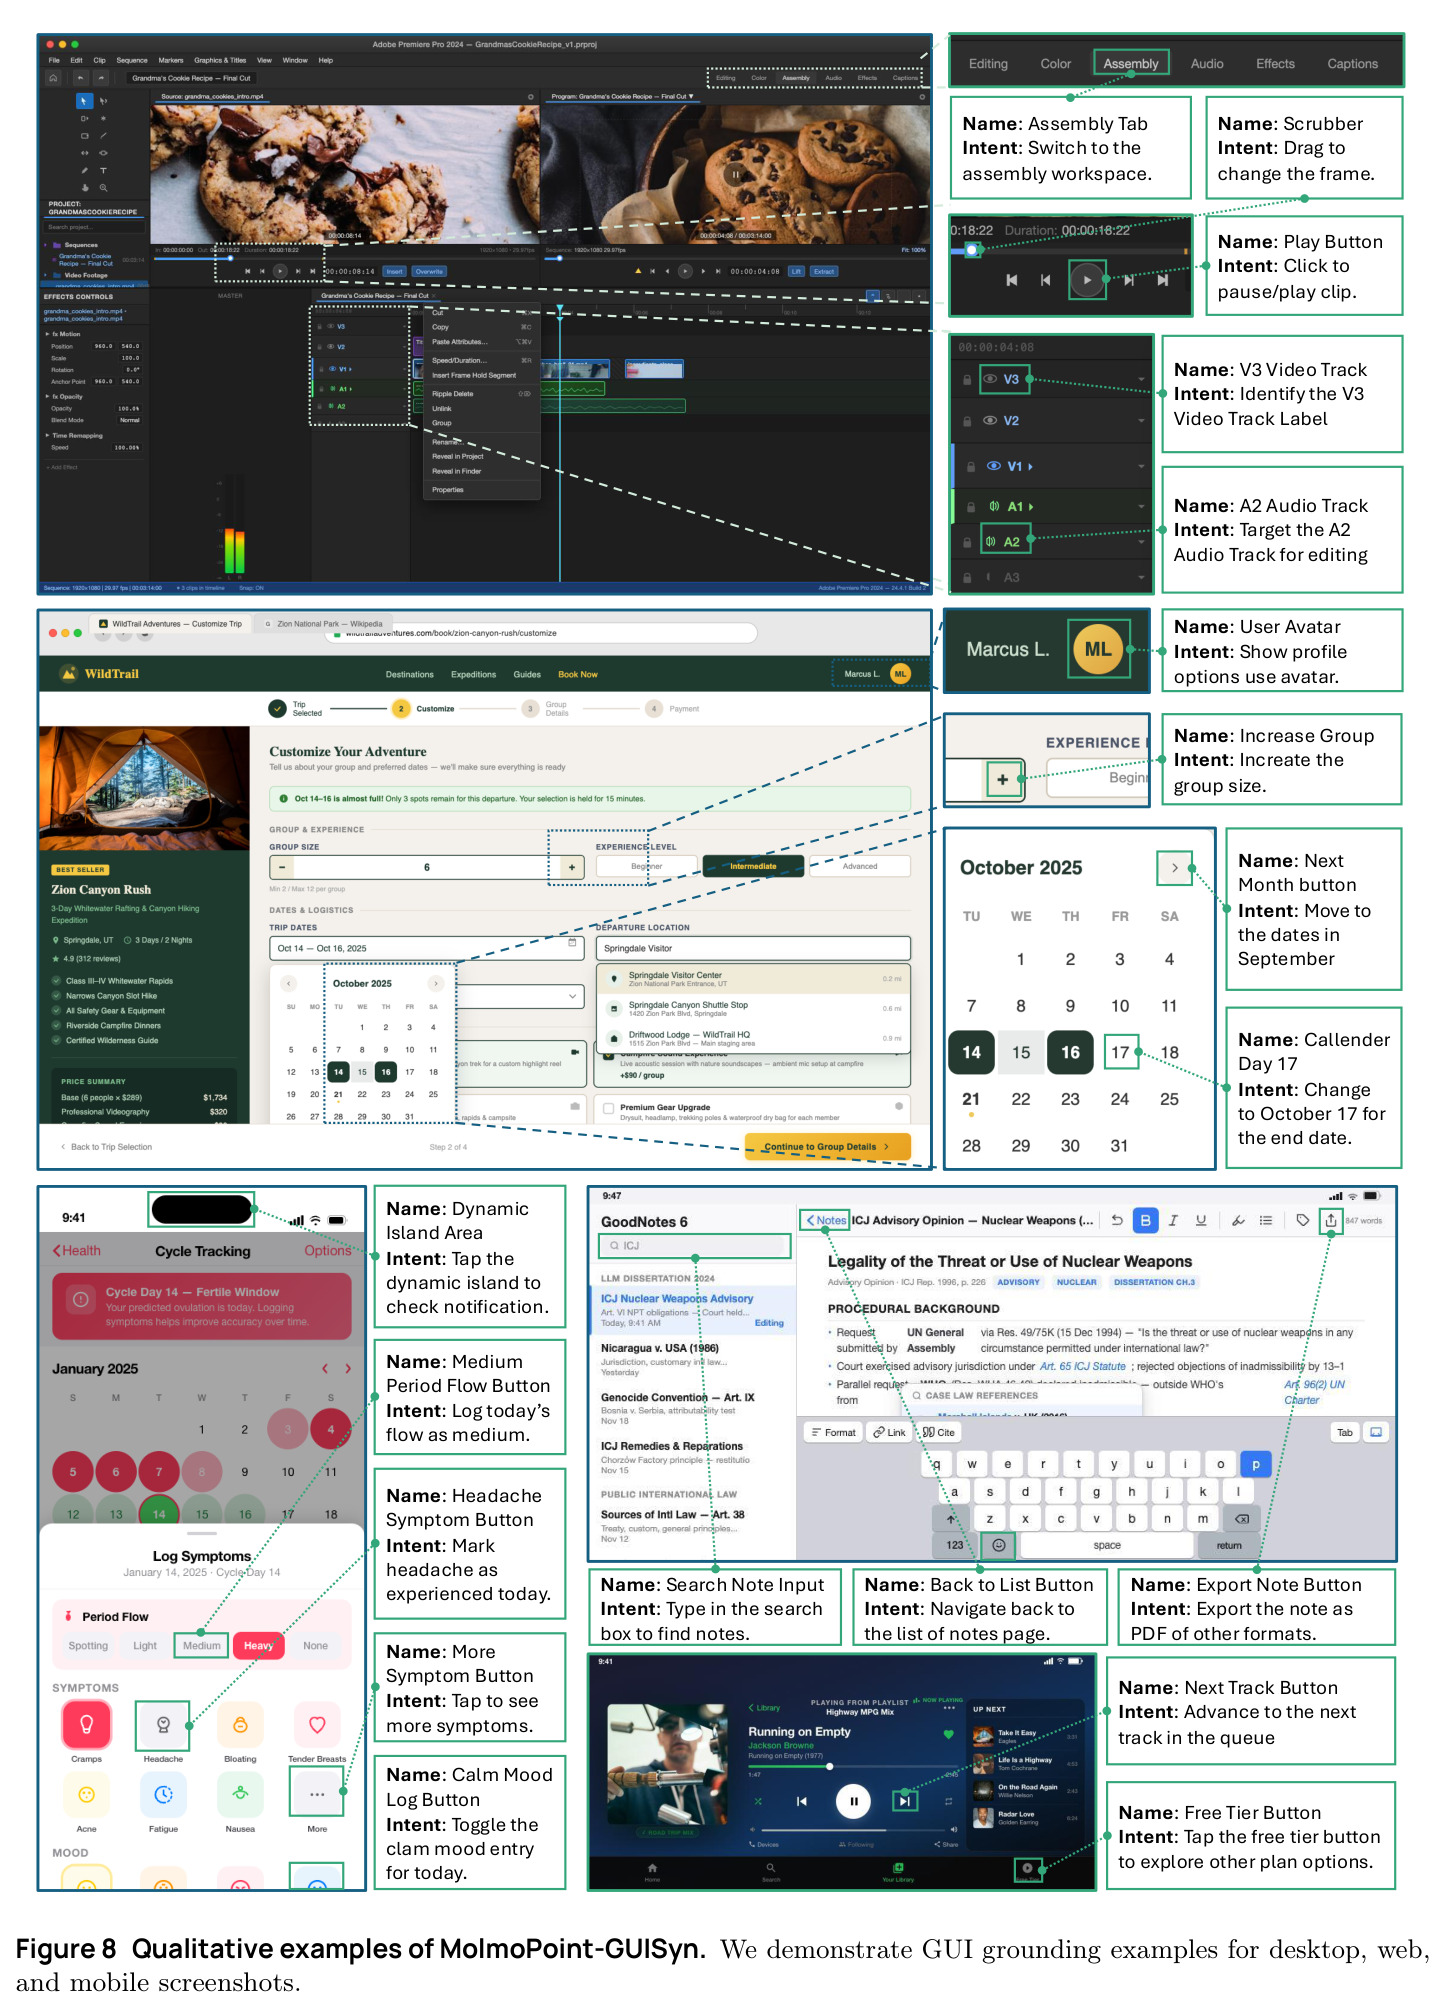
Task: Tap the Tender Breasts heart icon
Action: pyautogui.click(x=317, y=1724)
